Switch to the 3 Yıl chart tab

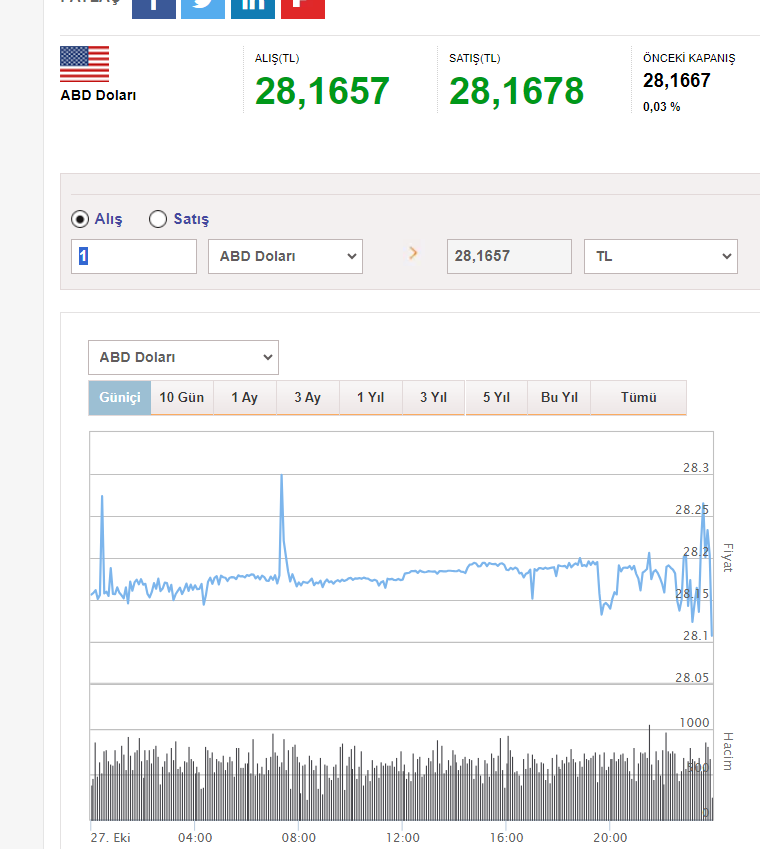(433, 397)
